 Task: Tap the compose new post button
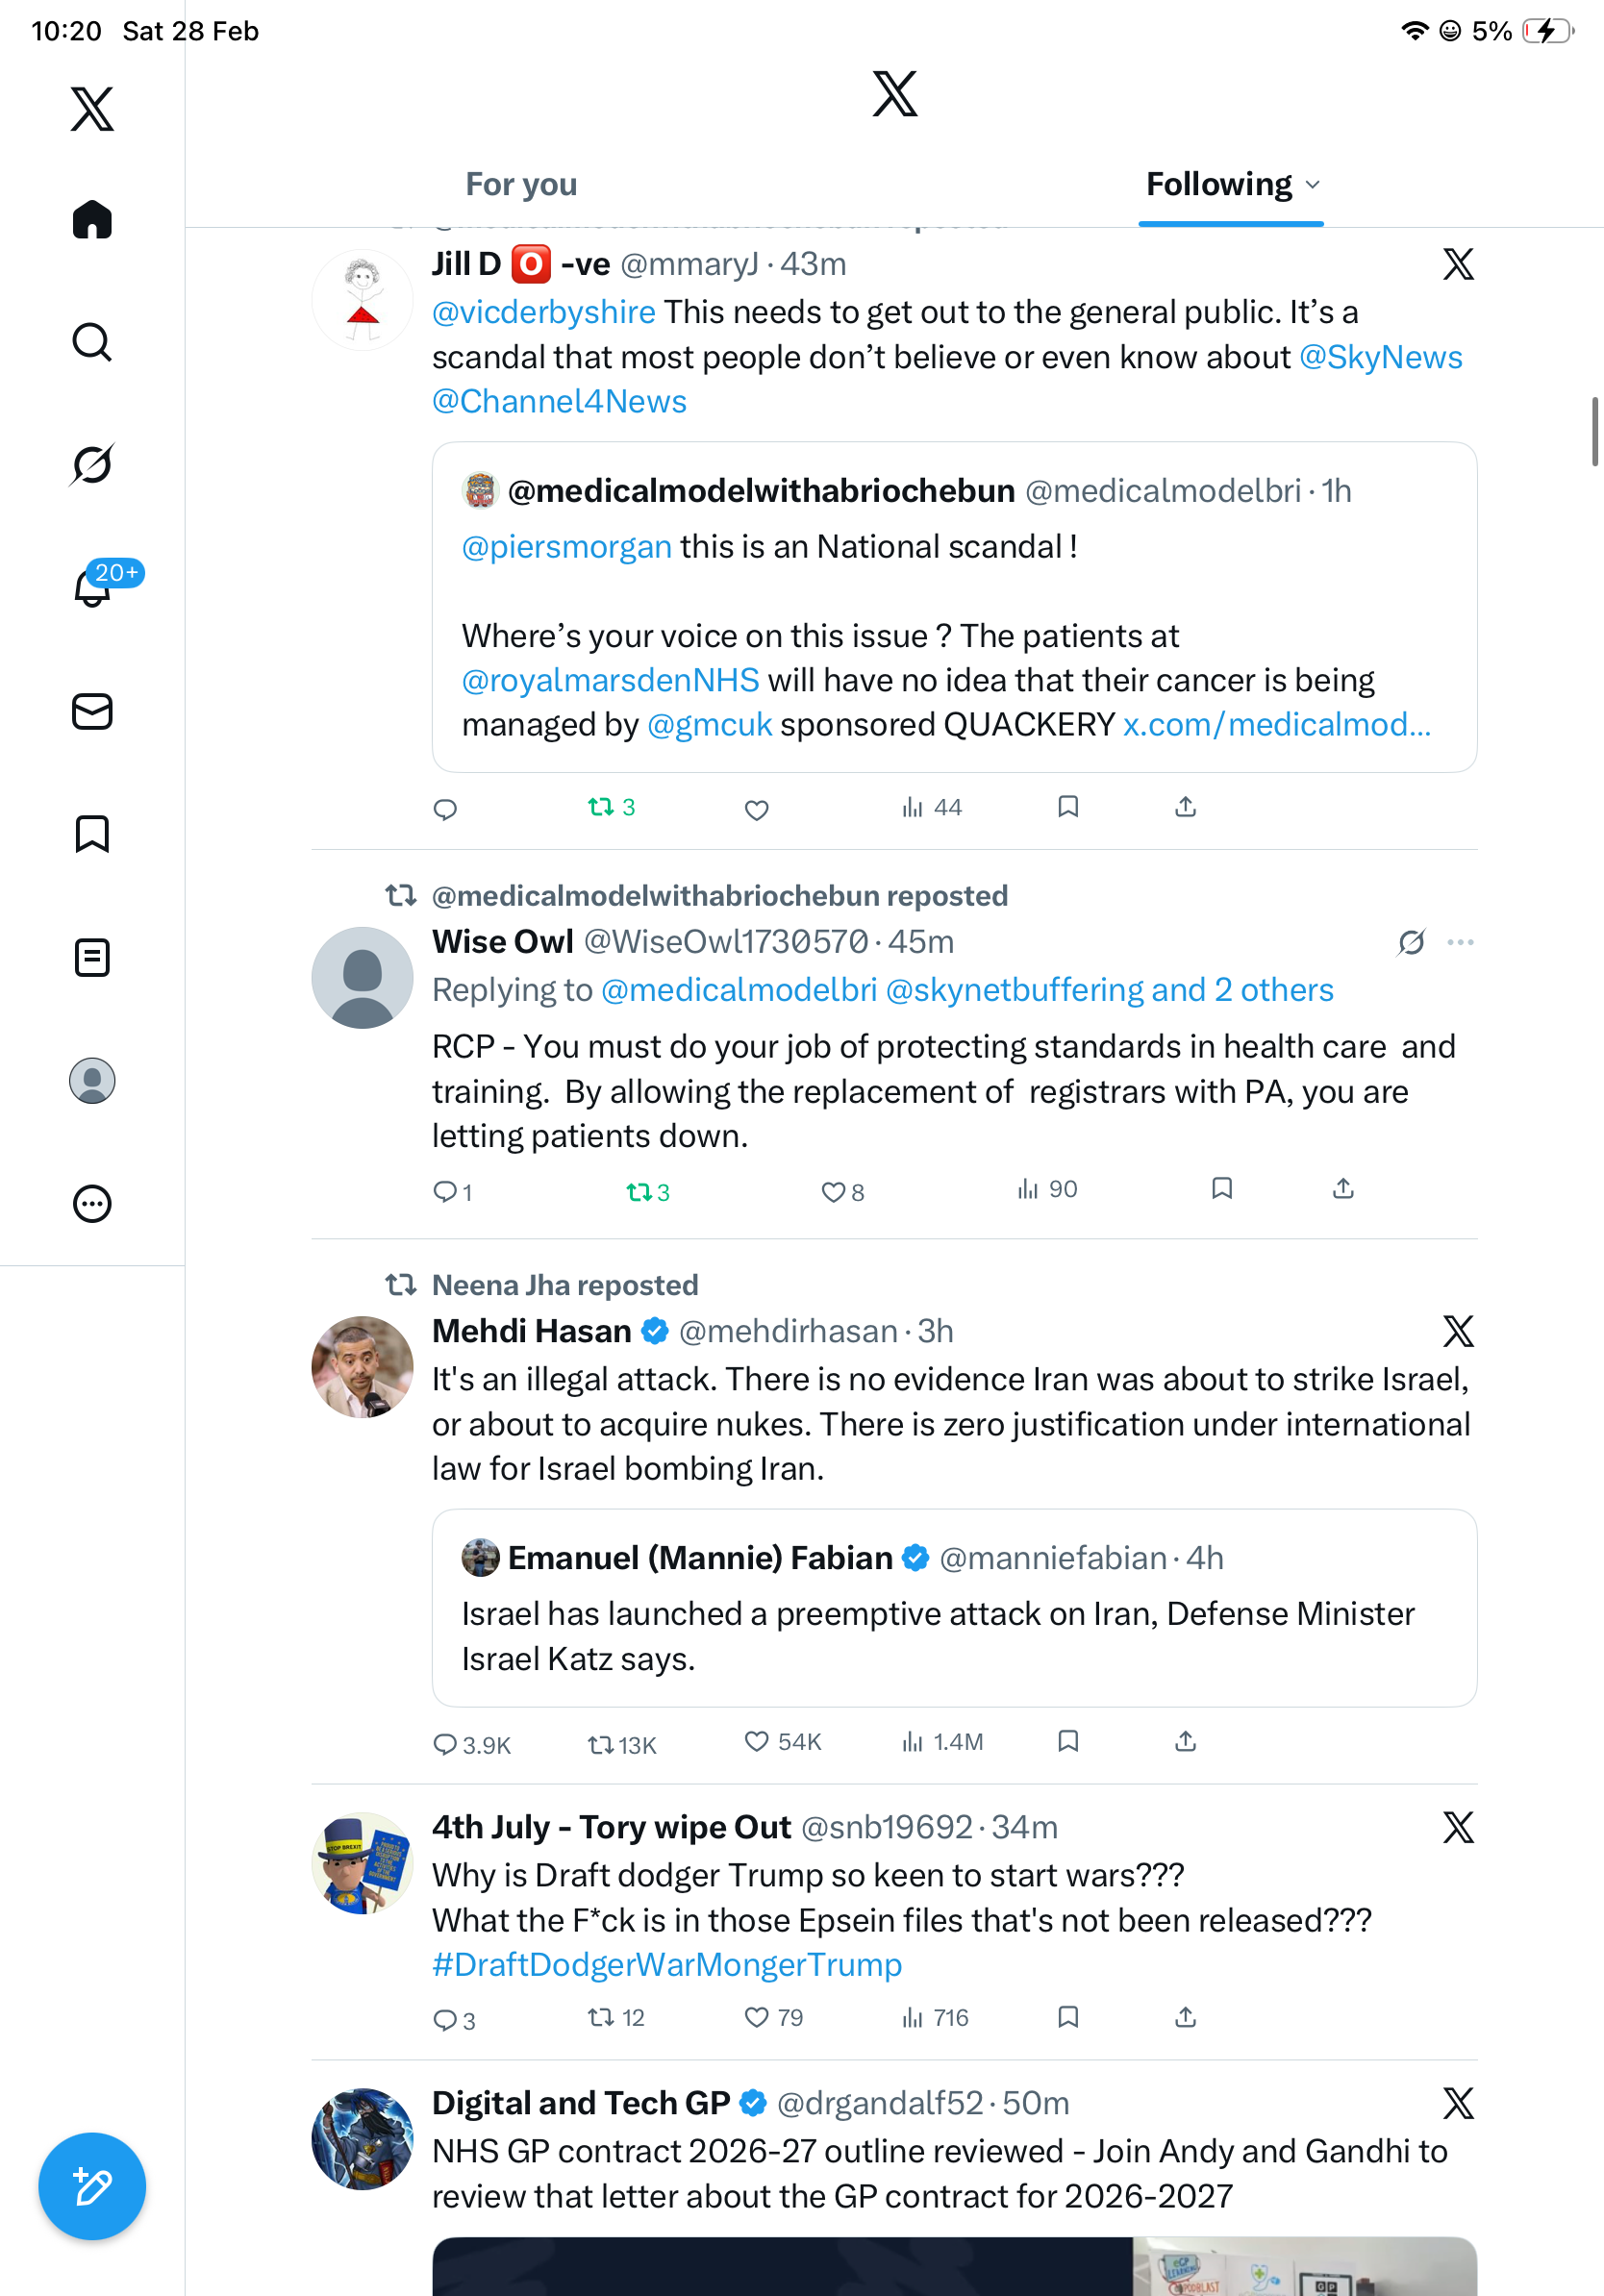[x=92, y=2186]
